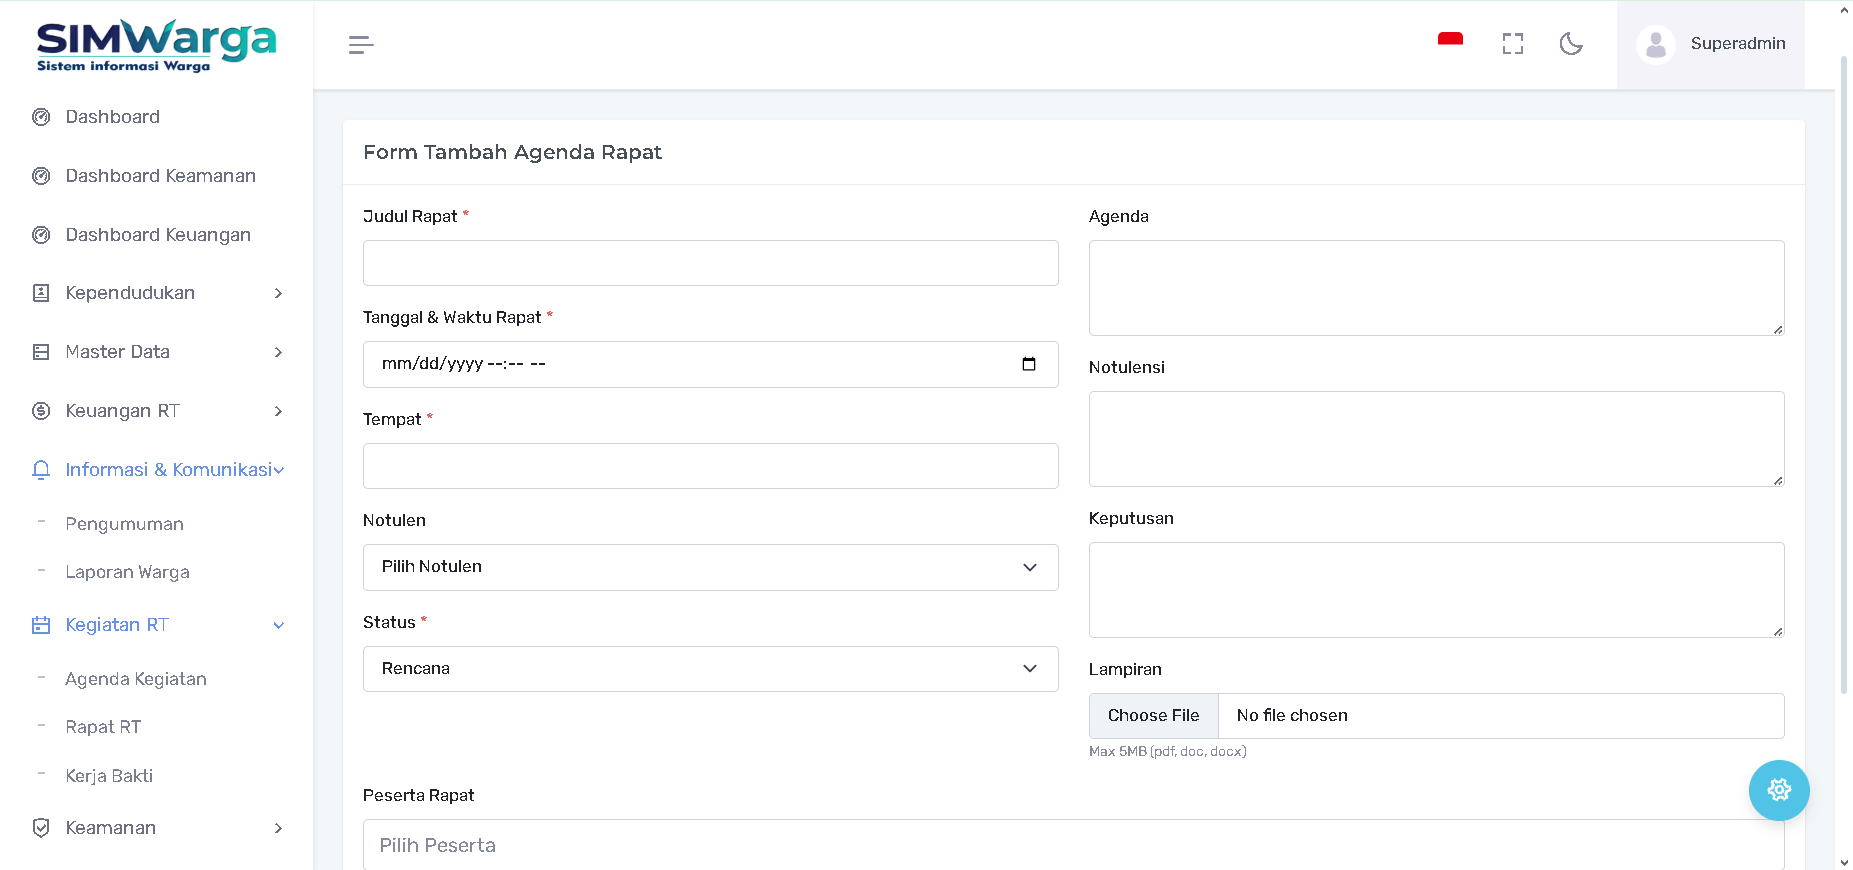1853x870 pixels.
Task: Click the Choose File button for Lampiran
Action: point(1153,716)
